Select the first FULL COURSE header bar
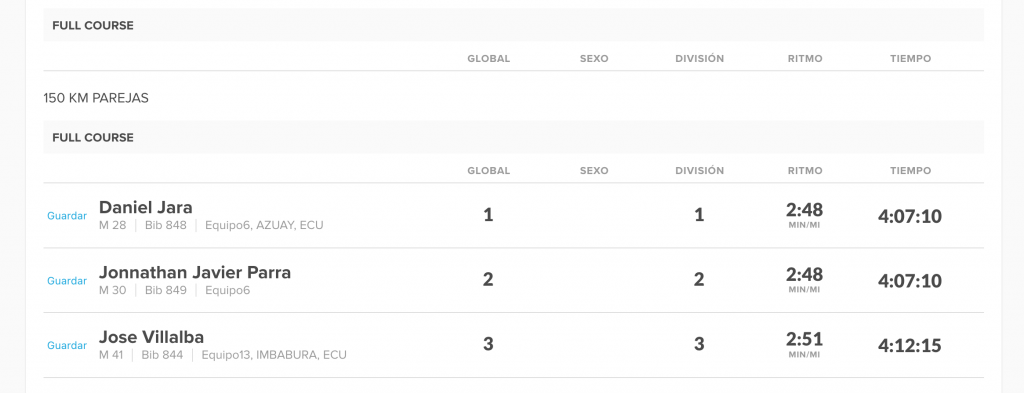Screen dimensions: 1024x393 coord(513,25)
